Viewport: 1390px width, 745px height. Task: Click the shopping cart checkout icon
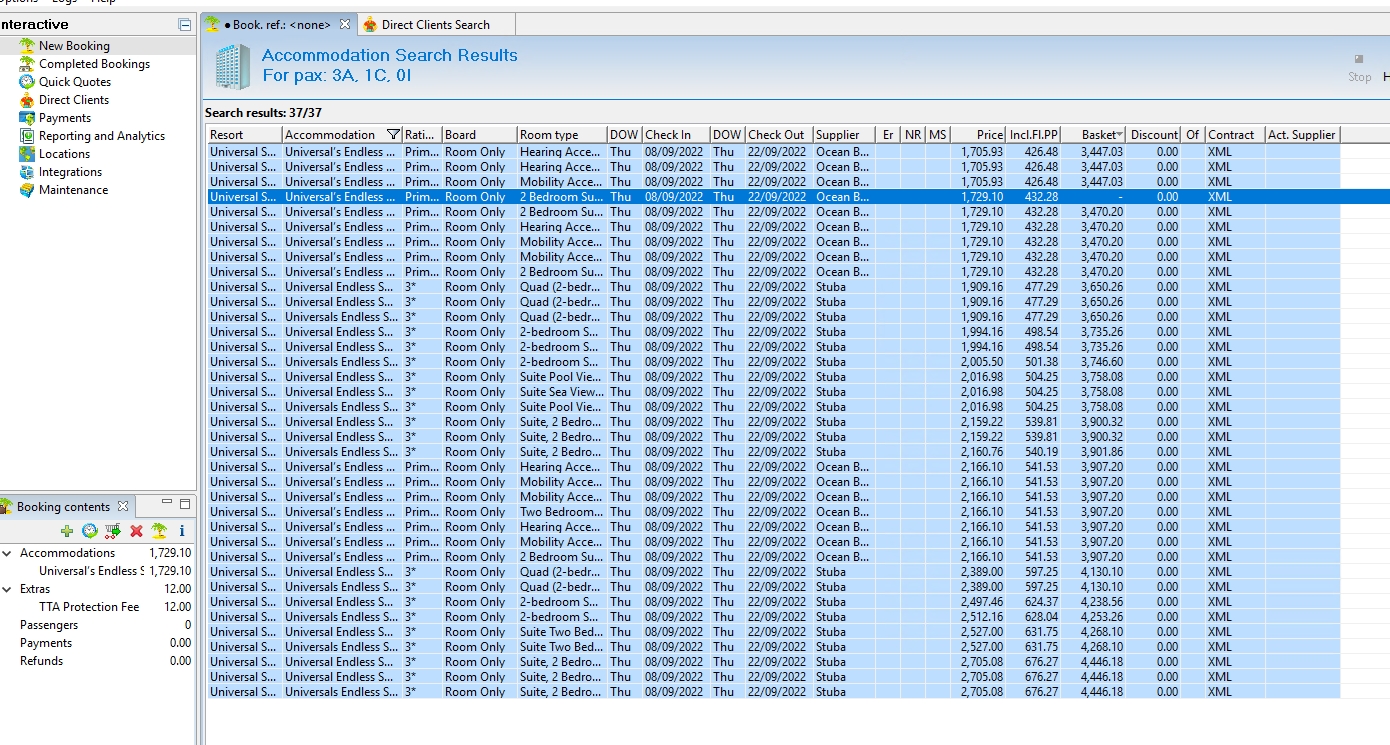point(113,531)
